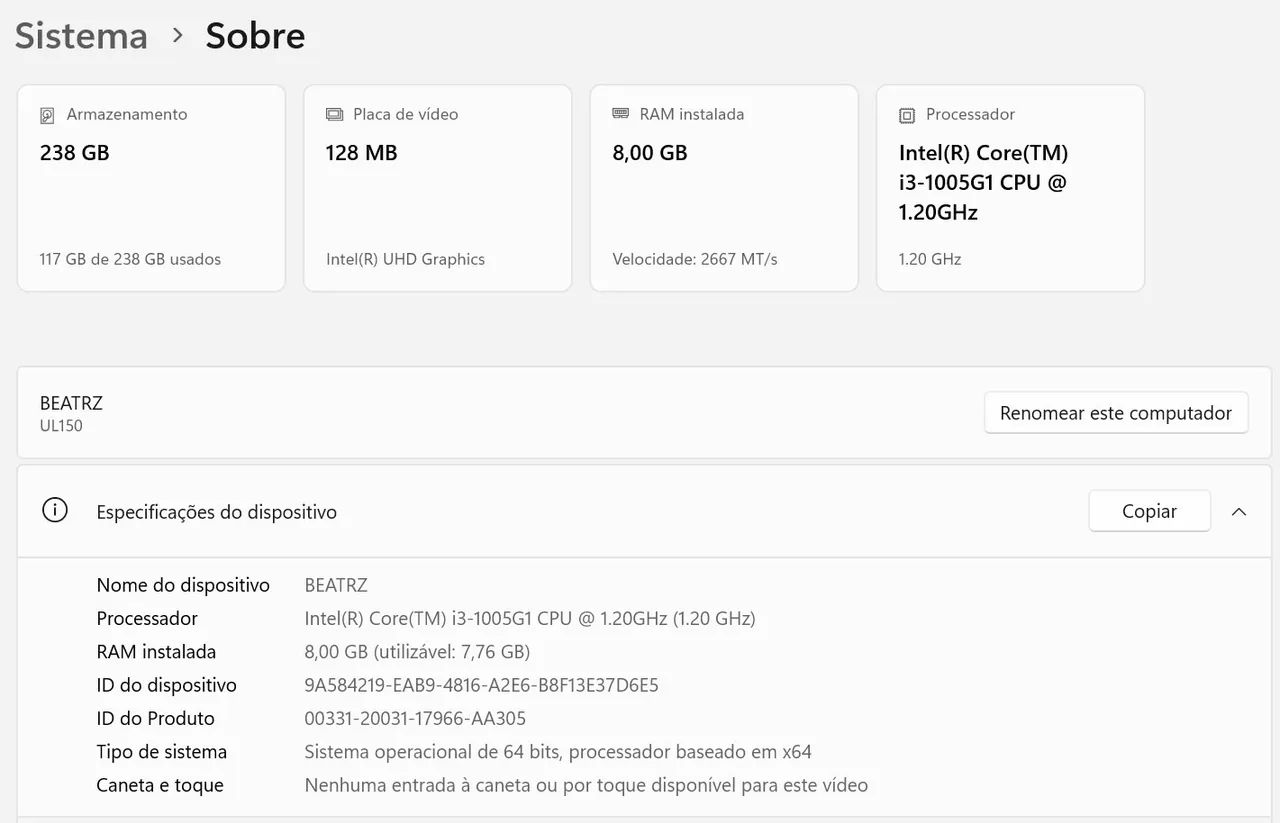This screenshot has height=823, width=1280.
Task: Open the storage usage text 117 GB de 238 GB
Action: click(130, 259)
